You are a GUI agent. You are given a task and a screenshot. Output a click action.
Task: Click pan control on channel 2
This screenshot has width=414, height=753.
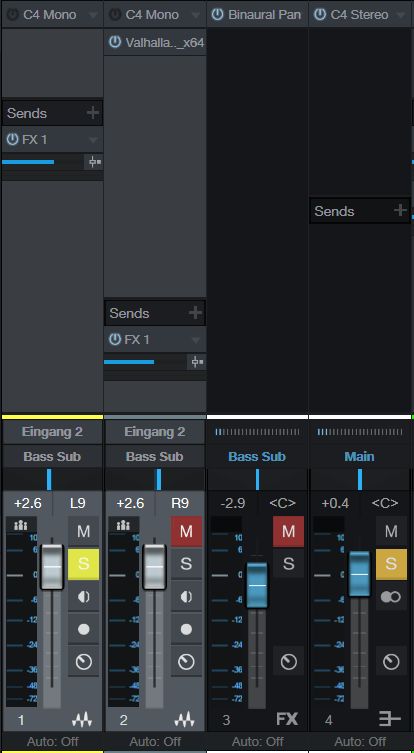click(154, 479)
